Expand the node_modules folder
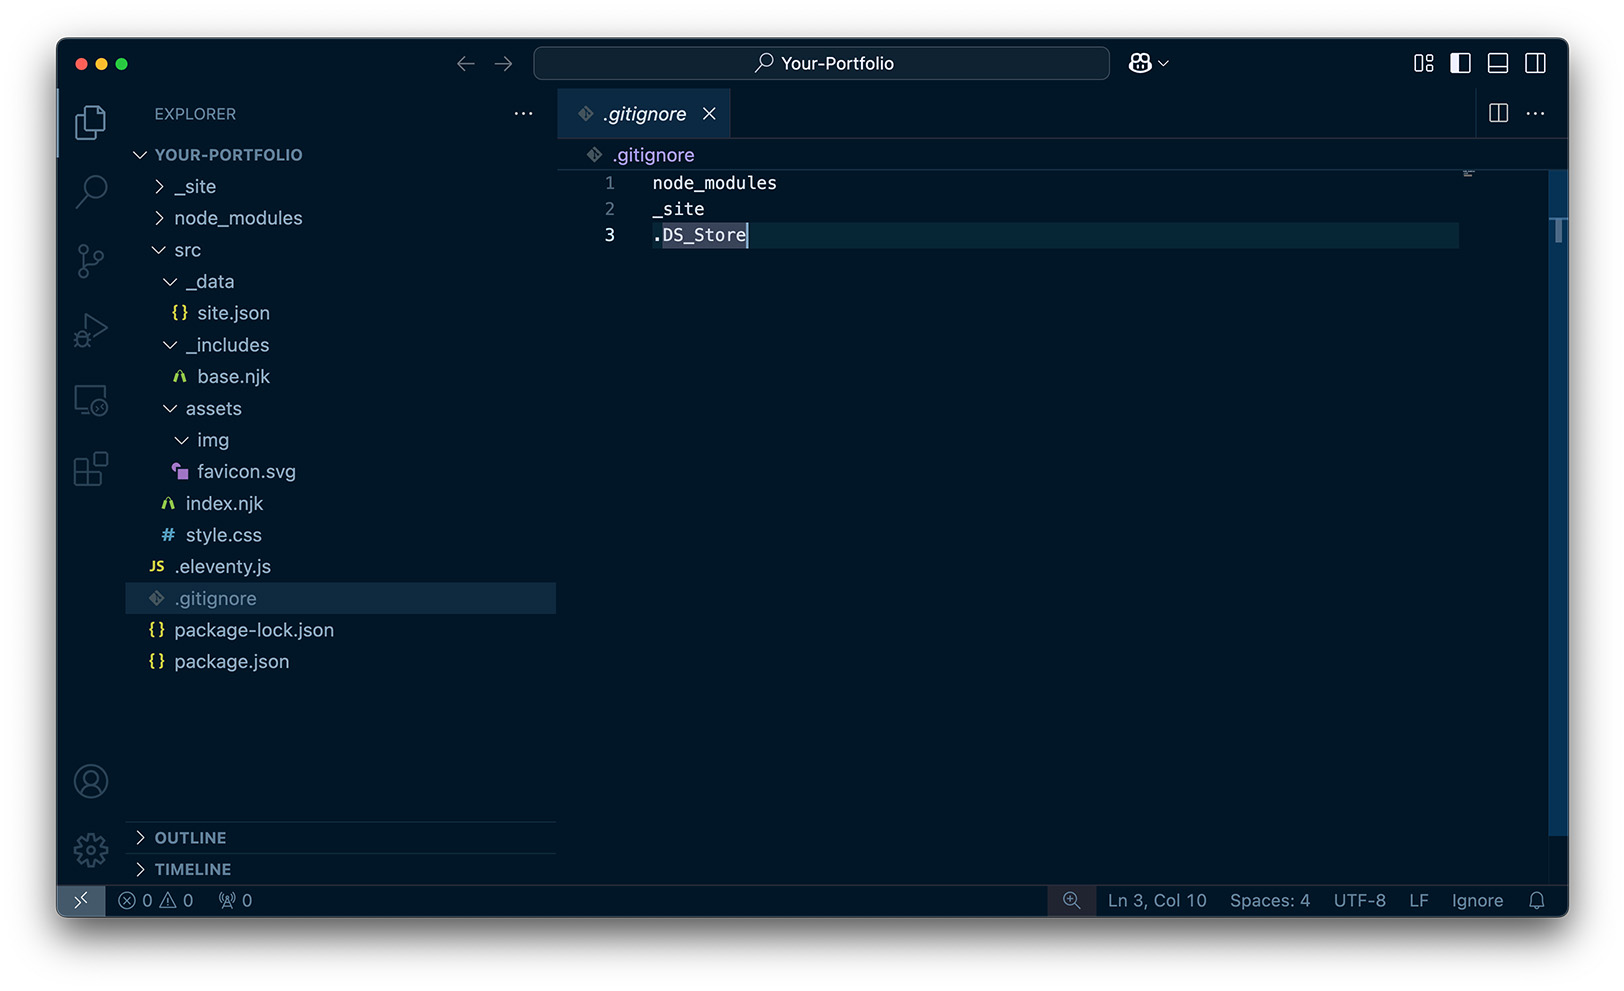This screenshot has height=991, width=1624. [x=340, y=218]
